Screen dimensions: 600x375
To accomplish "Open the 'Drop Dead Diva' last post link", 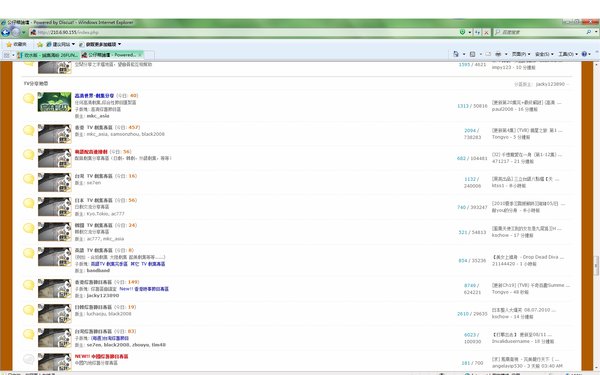I will tap(528, 257).
